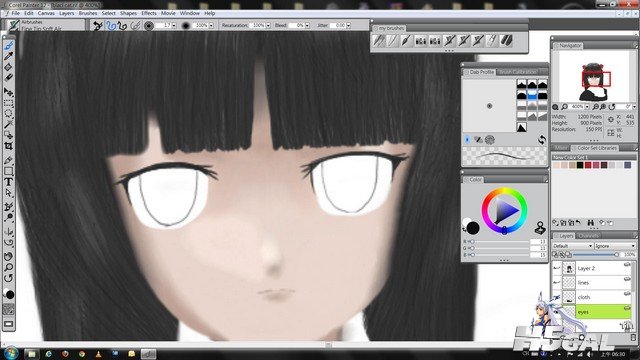The image size is (640, 360).
Task: Choose the Grabber hand tool
Action: point(9,257)
